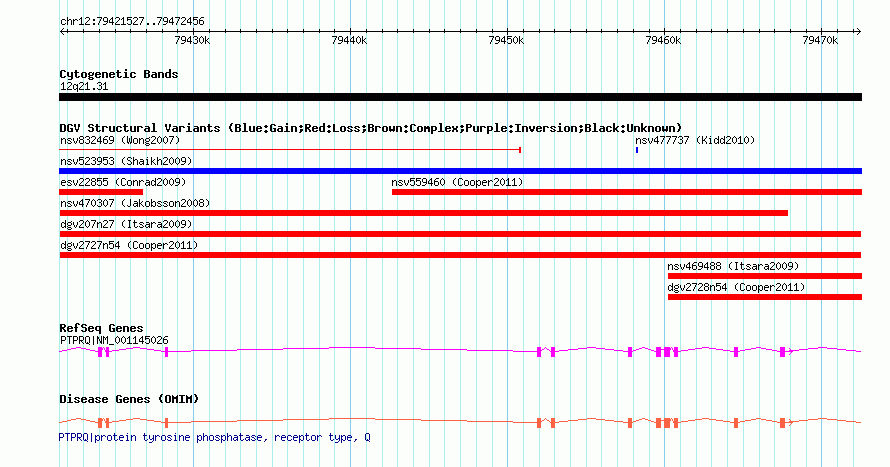The width and height of the screenshot is (890, 467).
Task: Click the Disease Genes (OMIM) track title
Action: coord(129,399)
